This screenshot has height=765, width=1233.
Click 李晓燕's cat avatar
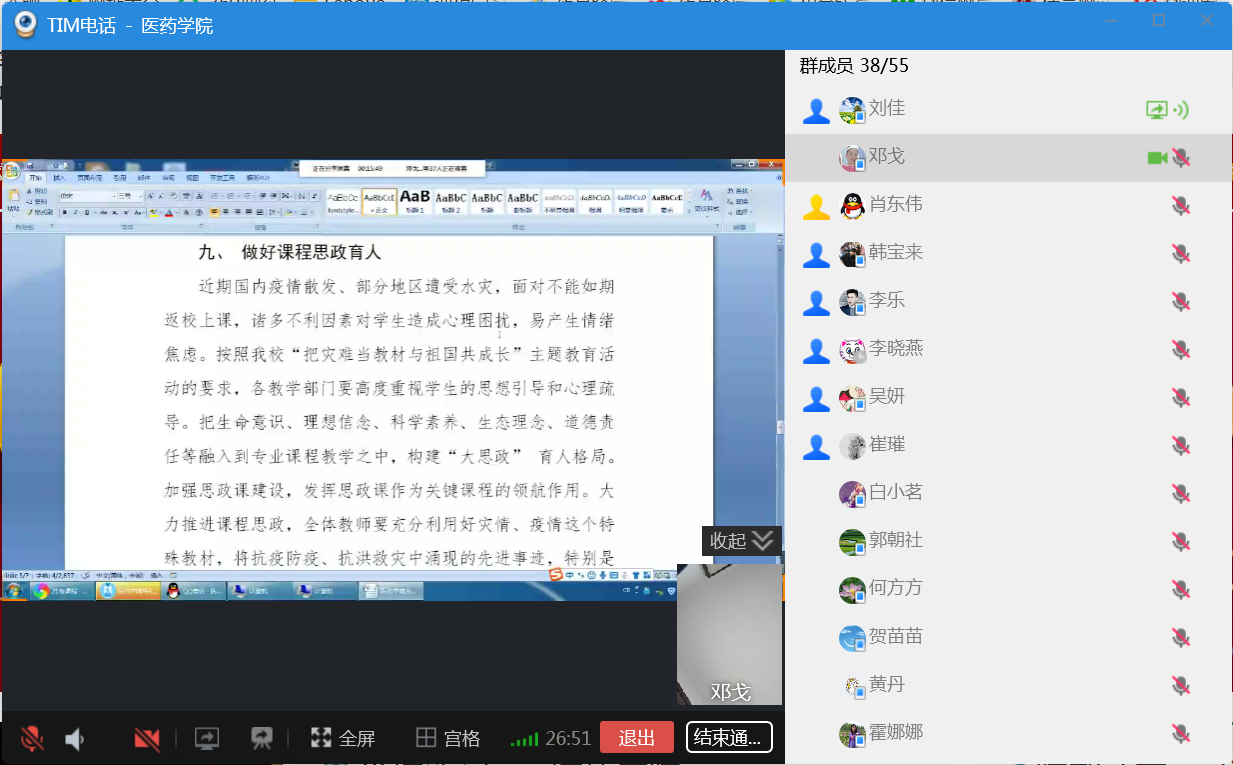(852, 350)
